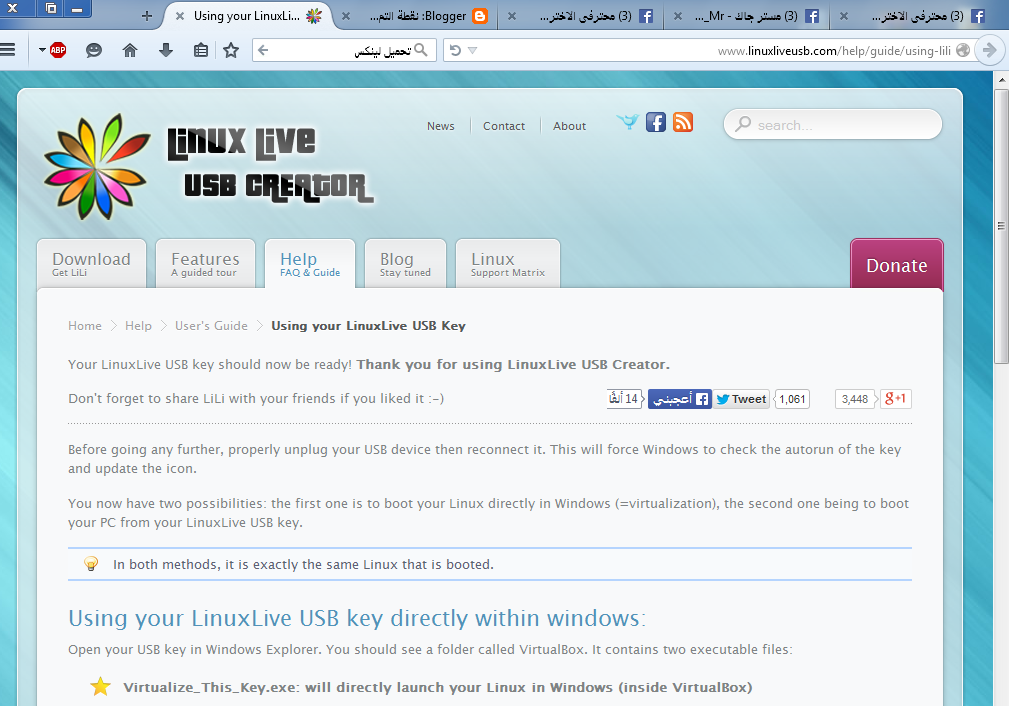The image size is (1009, 706).
Task: Click the News link
Action: click(441, 126)
